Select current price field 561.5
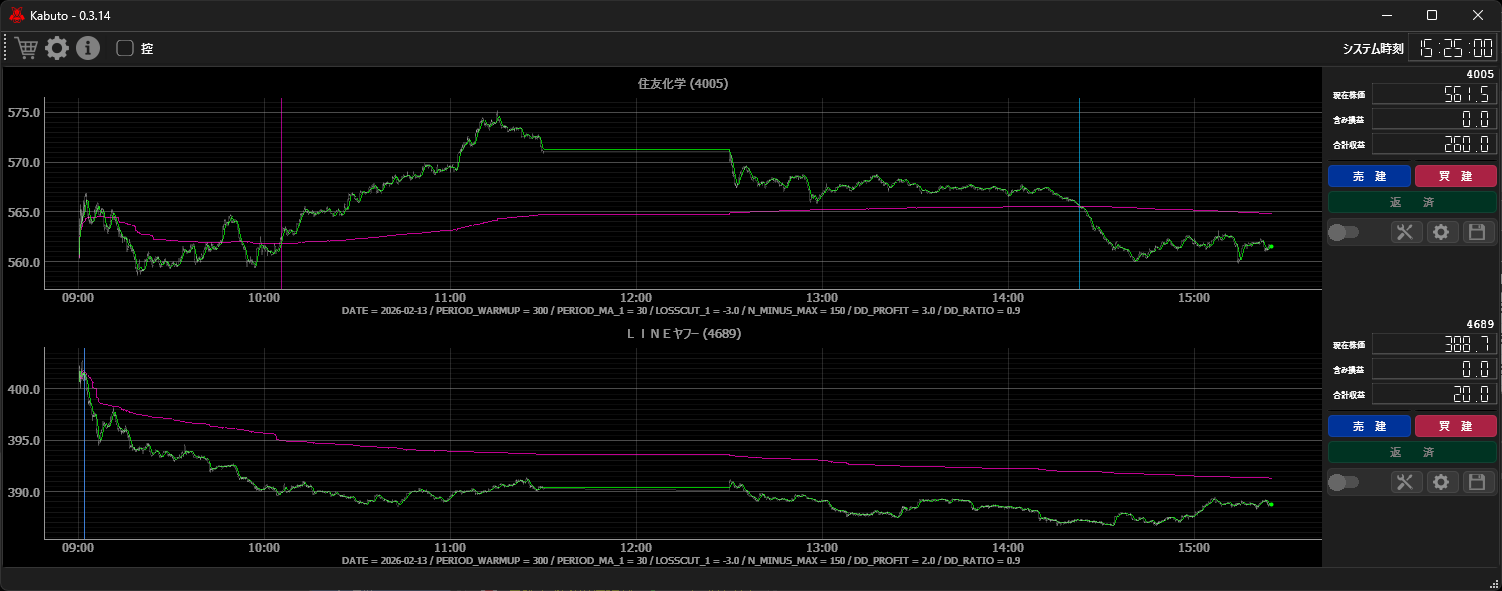The image size is (1502, 591). coord(1434,94)
